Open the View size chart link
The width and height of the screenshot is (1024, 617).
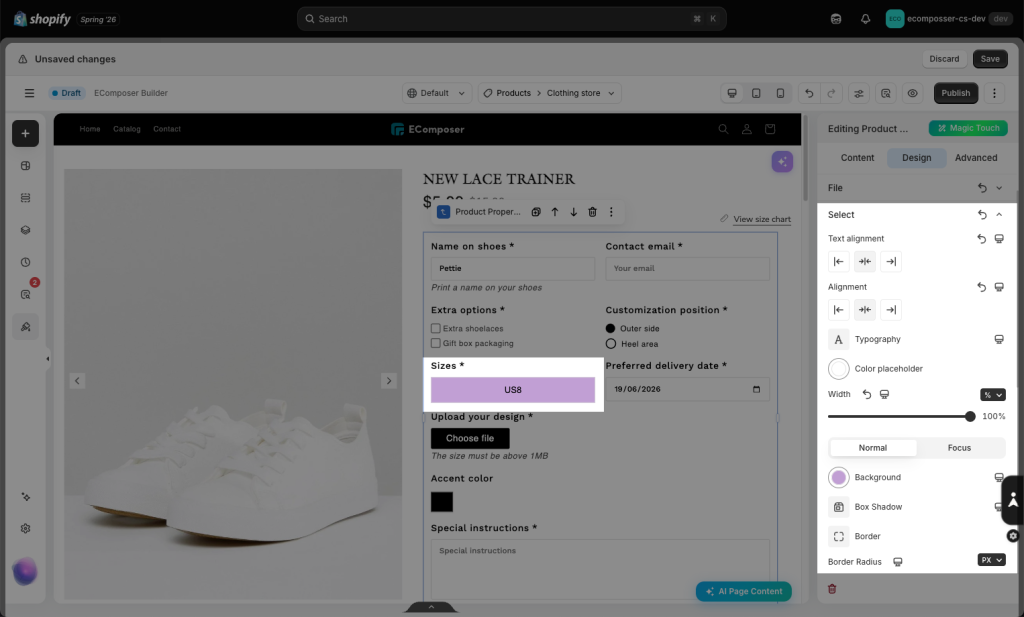[761, 219]
